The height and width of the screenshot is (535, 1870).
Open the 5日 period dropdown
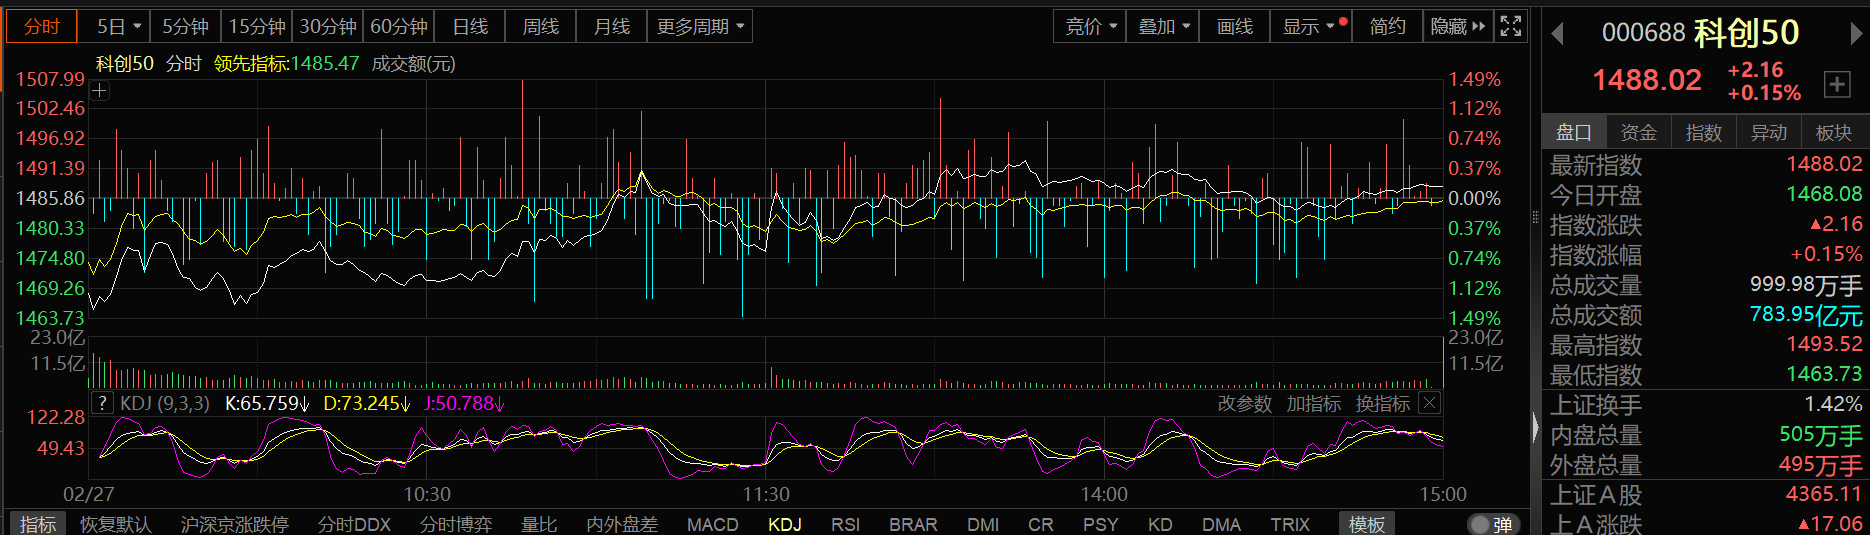click(119, 27)
